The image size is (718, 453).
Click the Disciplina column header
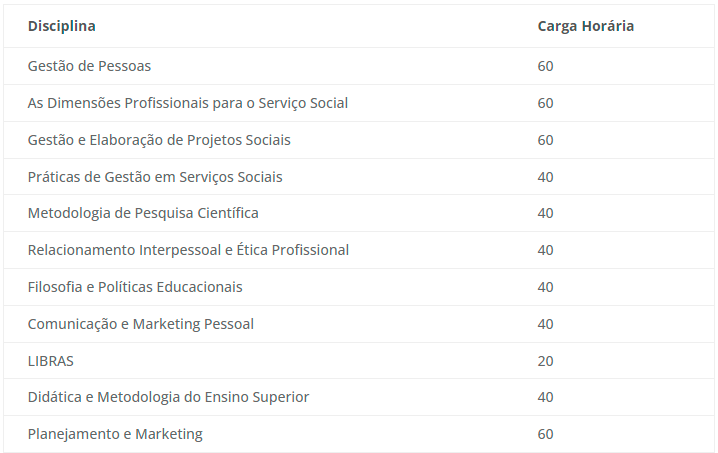click(61, 26)
